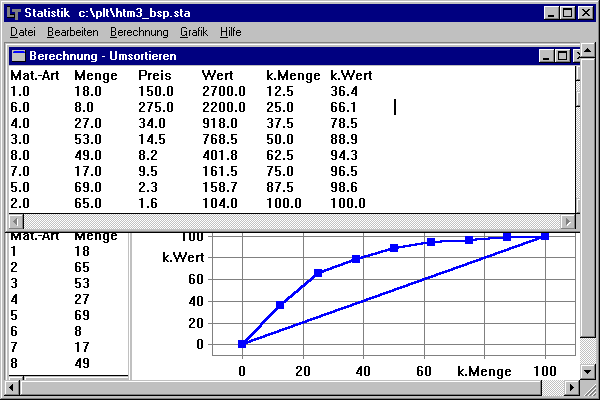The image size is (600, 400).
Task: Open the Bearbeiten menu
Action: point(72,32)
